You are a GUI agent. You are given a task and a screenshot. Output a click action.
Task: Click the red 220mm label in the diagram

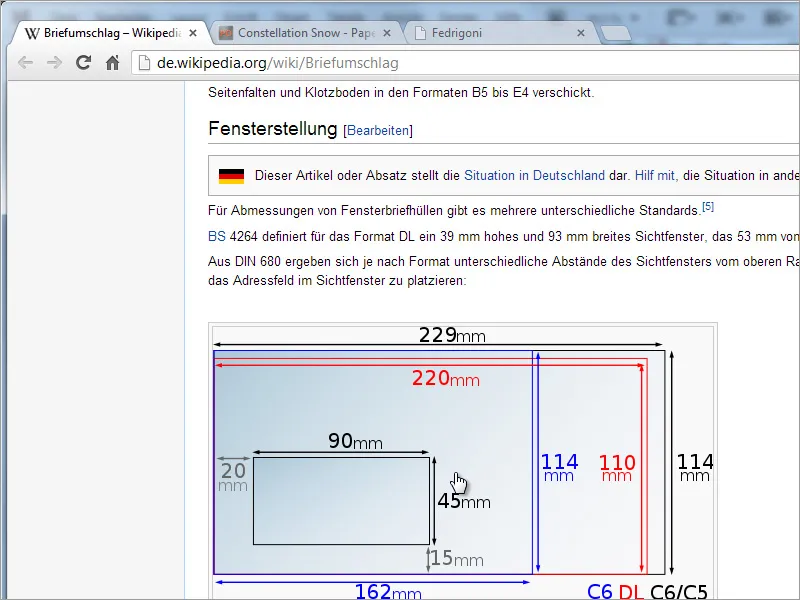445,379
